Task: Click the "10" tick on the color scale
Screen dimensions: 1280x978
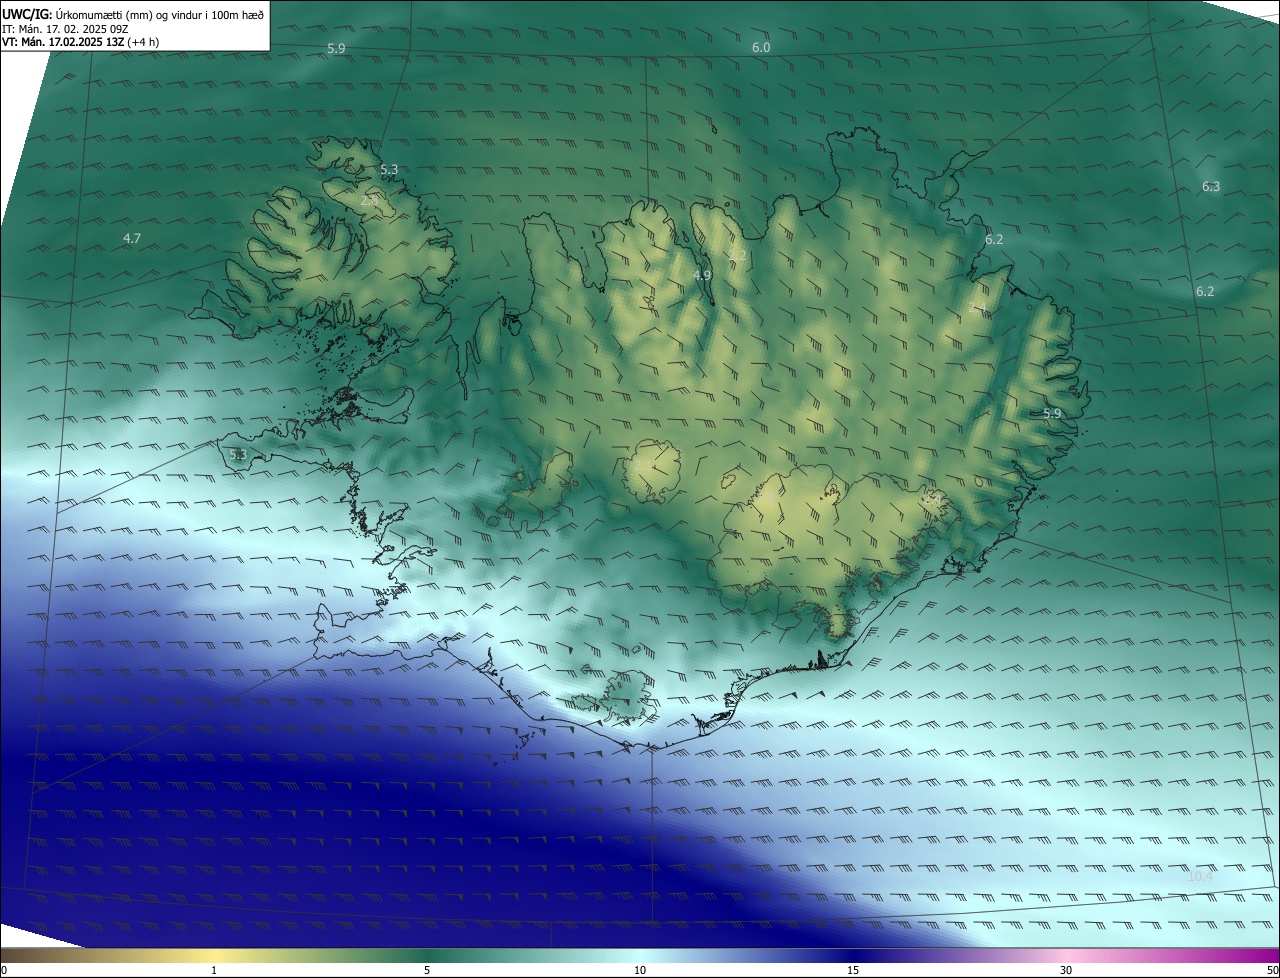Action: pyautogui.click(x=640, y=970)
